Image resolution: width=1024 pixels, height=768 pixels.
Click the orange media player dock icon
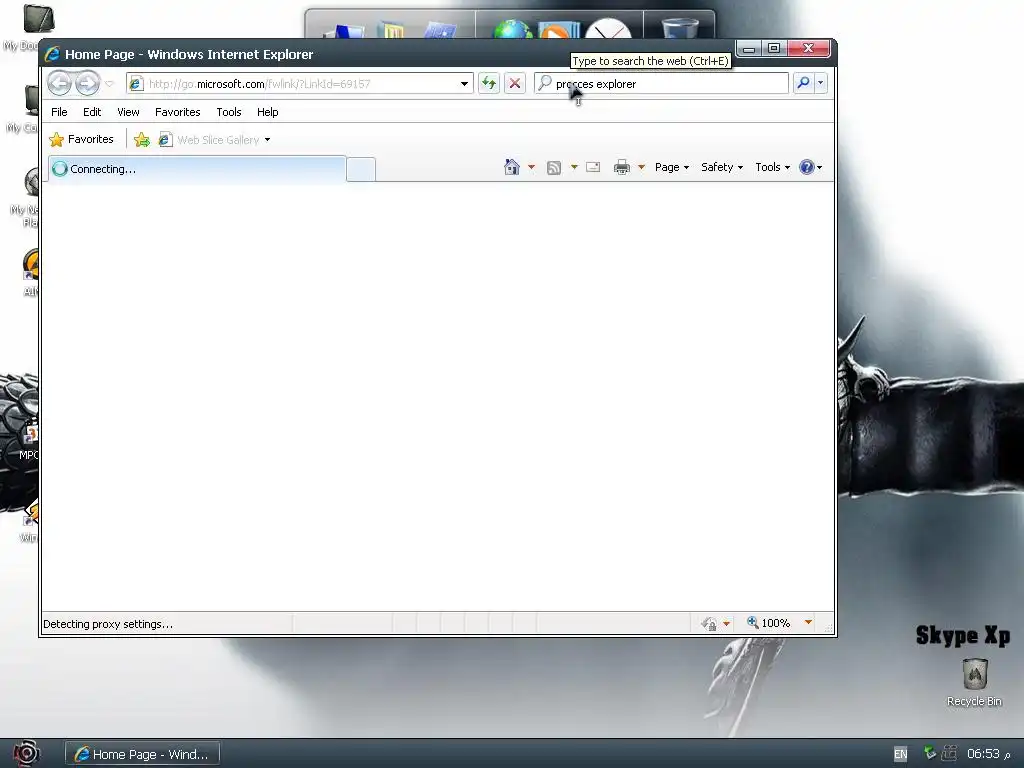coord(558,31)
